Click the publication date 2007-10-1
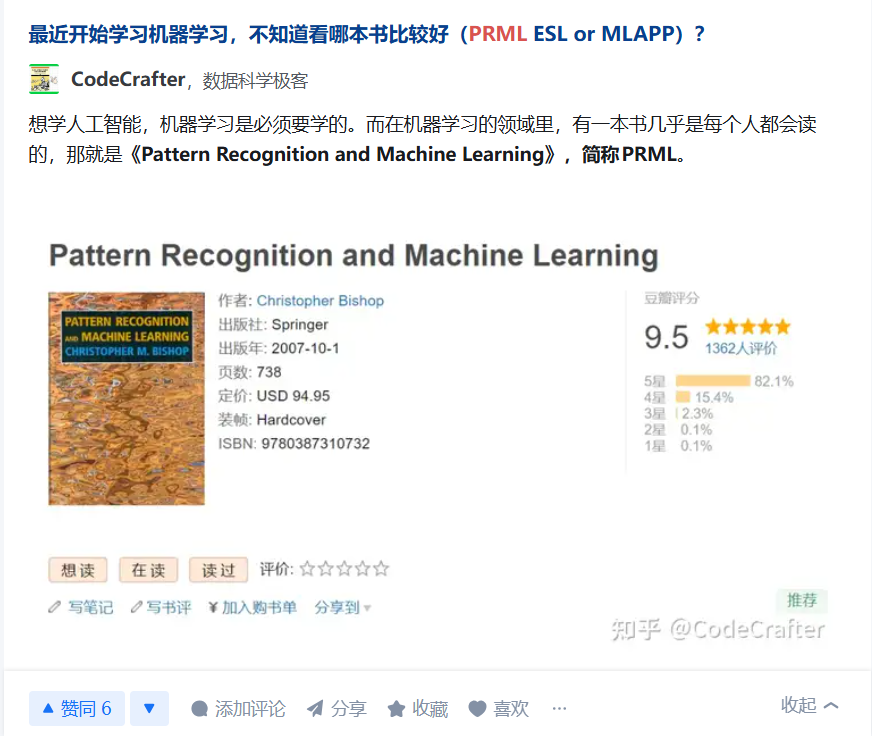Image resolution: width=872 pixels, height=736 pixels. [305, 348]
